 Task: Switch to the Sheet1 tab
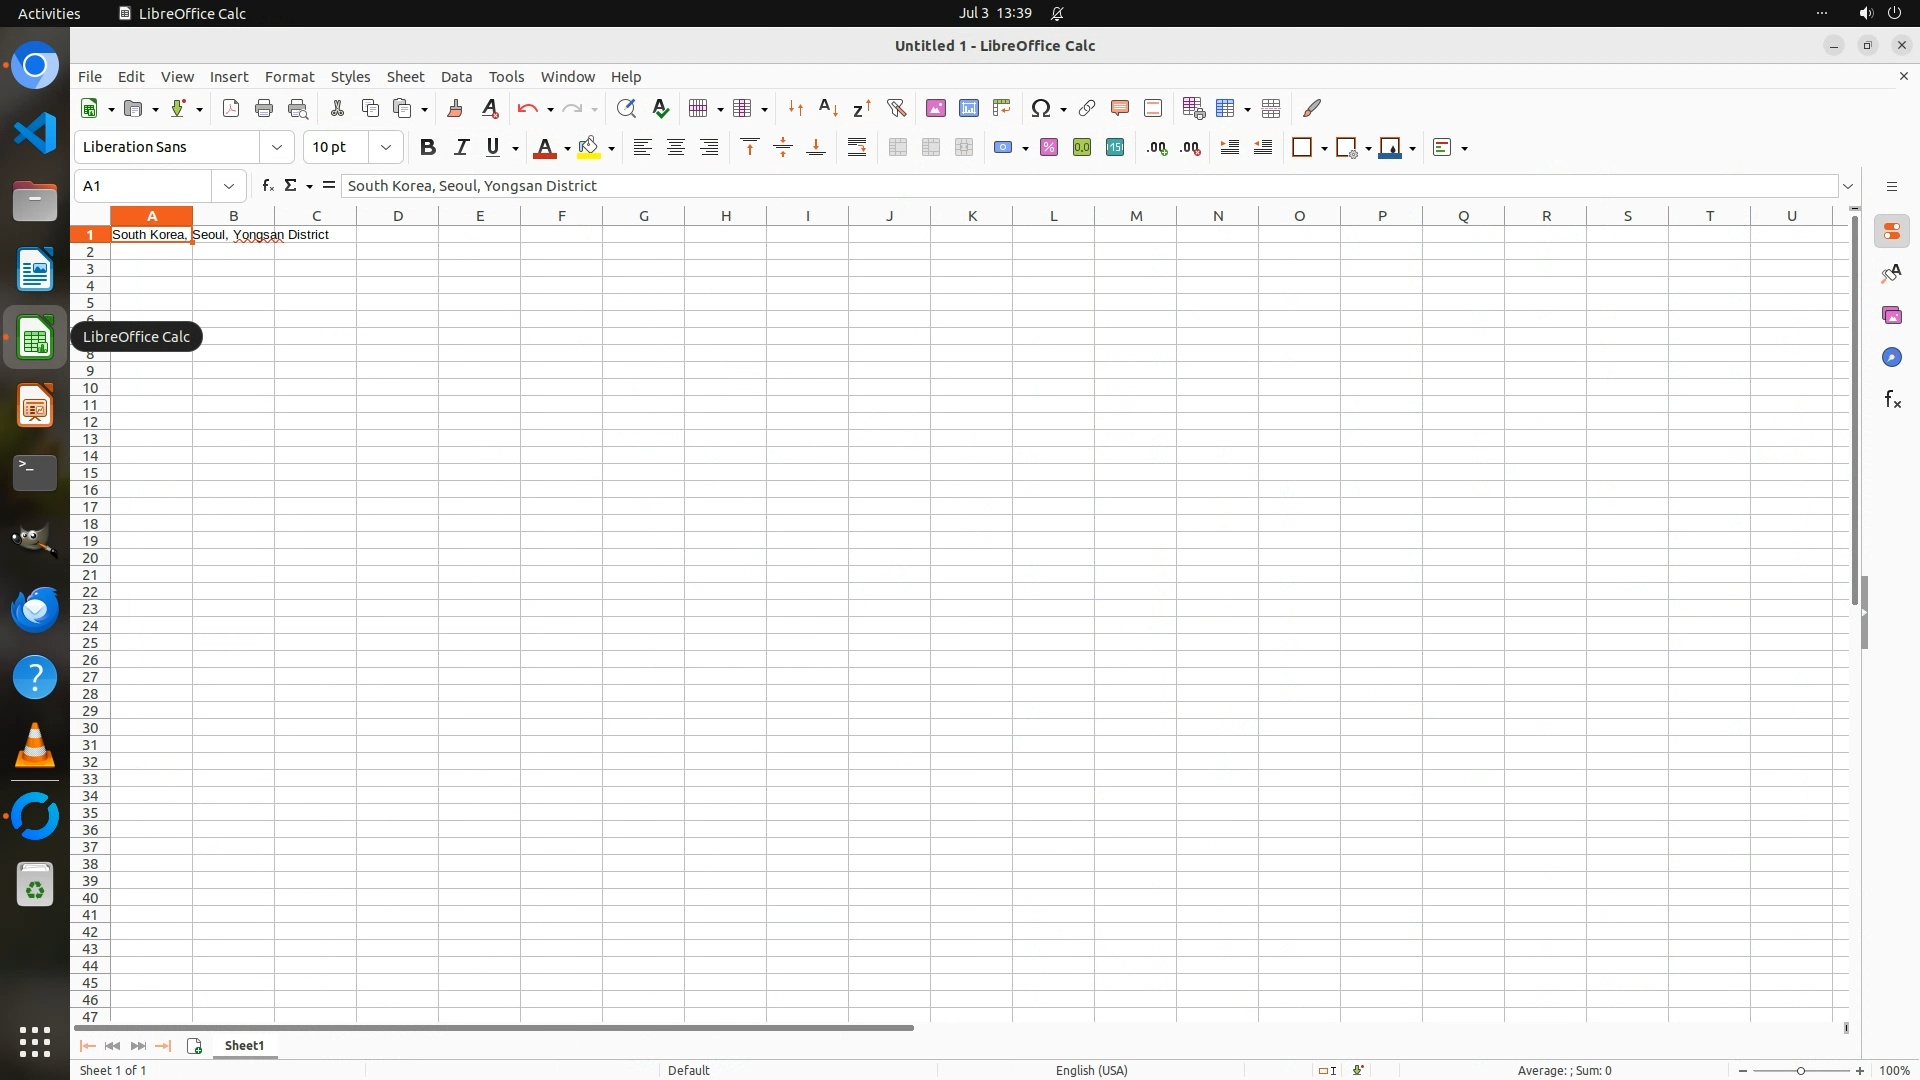(244, 1045)
